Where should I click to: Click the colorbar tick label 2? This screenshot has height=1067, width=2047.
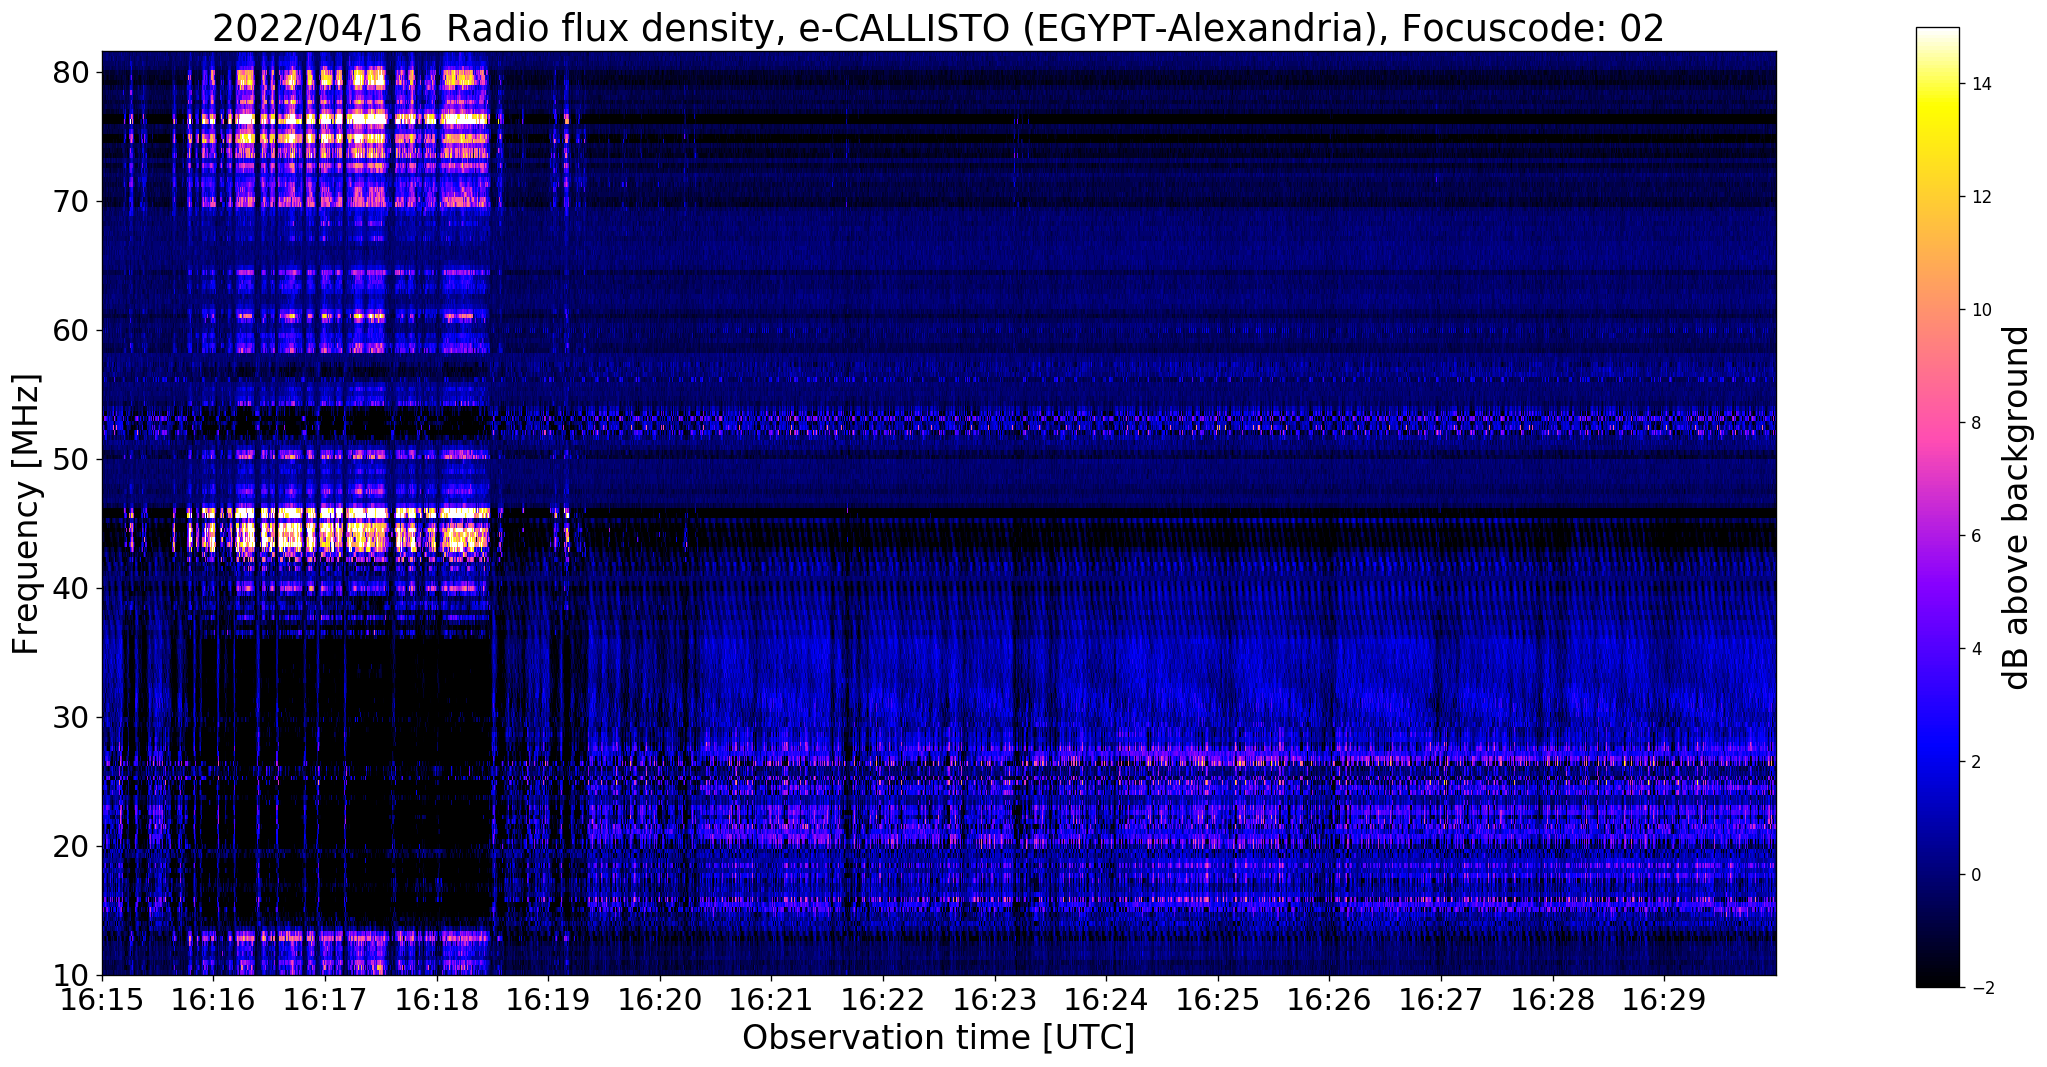point(1975,762)
